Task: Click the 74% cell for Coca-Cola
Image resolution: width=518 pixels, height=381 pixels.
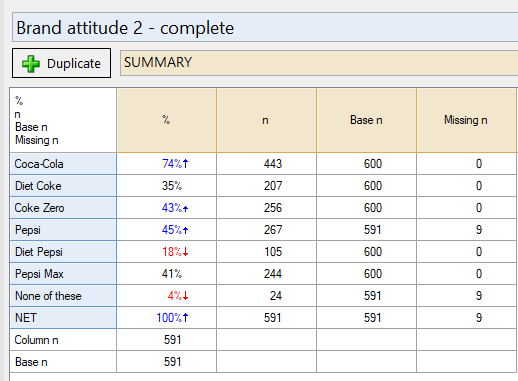Action: pyautogui.click(x=166, y=164)
